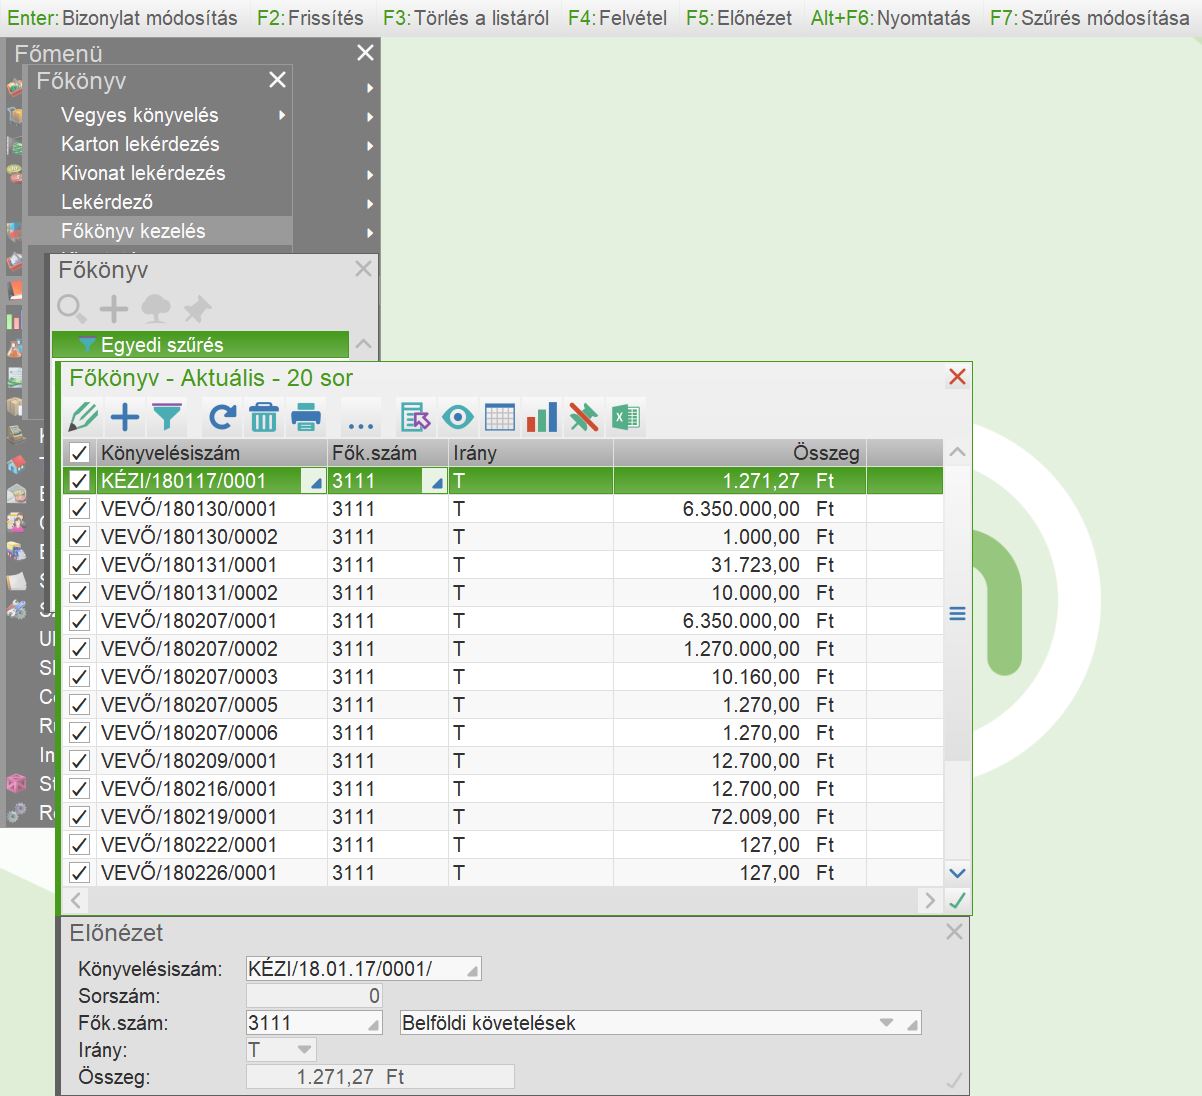Open the Karton lekérdezés menu item
Screen dimensions: 1202x1096
[x=140, y=144]
